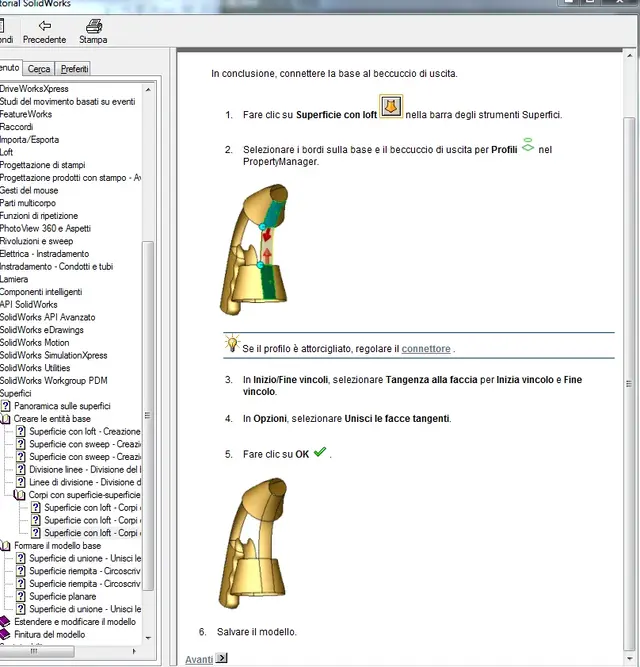Open the Componenti intelligenti topic
This screenshot has height=667, width=640.
[x=41, y=292]
